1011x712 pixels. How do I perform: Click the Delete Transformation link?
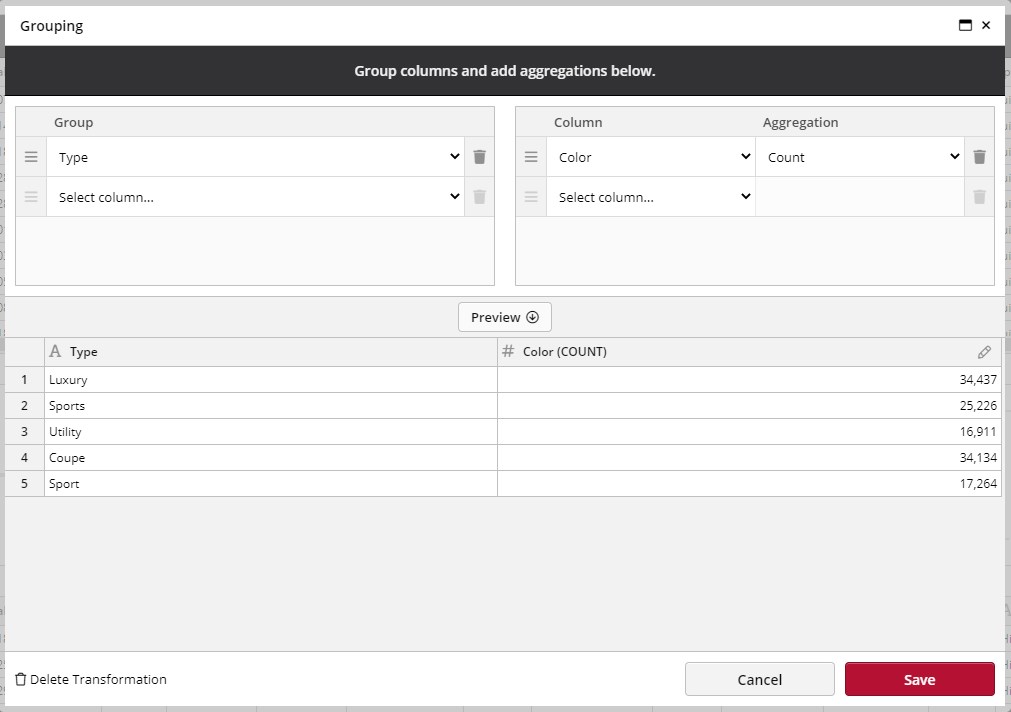pyautogui.click(x=96, y=679)
